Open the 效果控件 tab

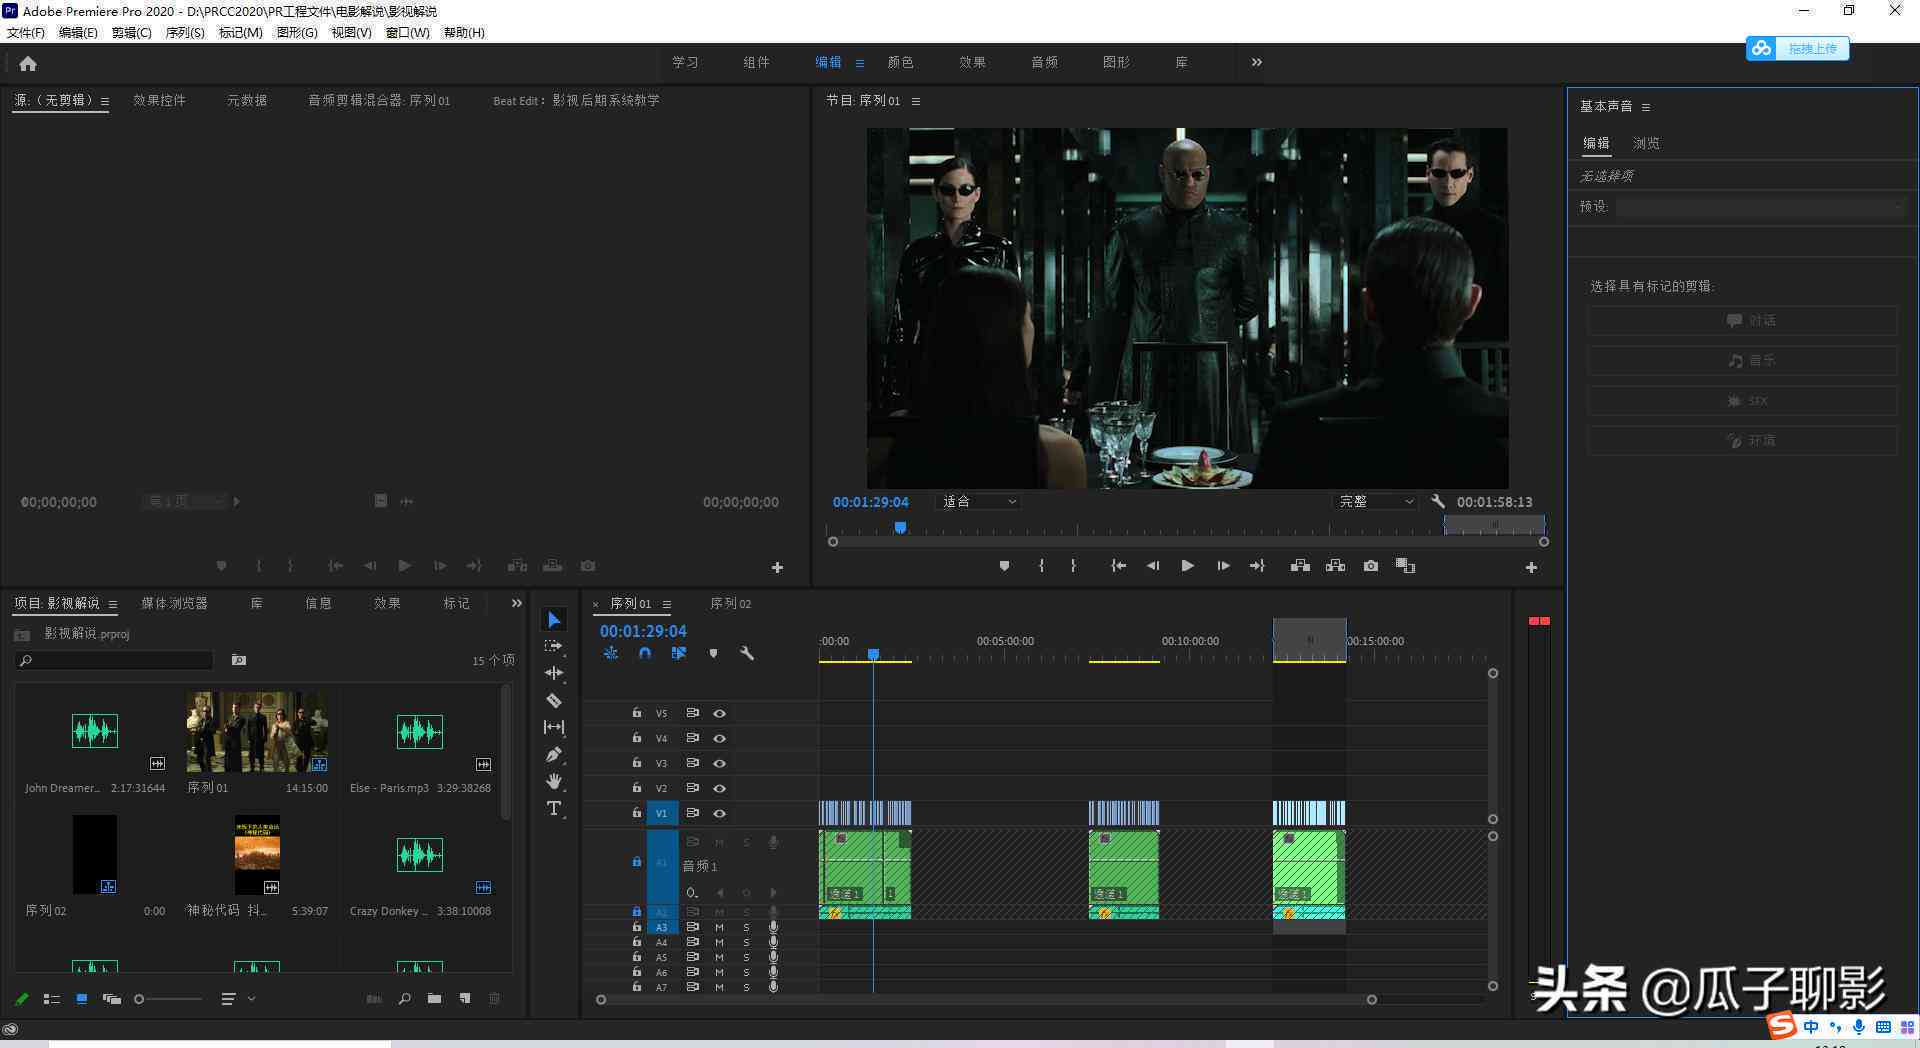click(x=159, y=100)
